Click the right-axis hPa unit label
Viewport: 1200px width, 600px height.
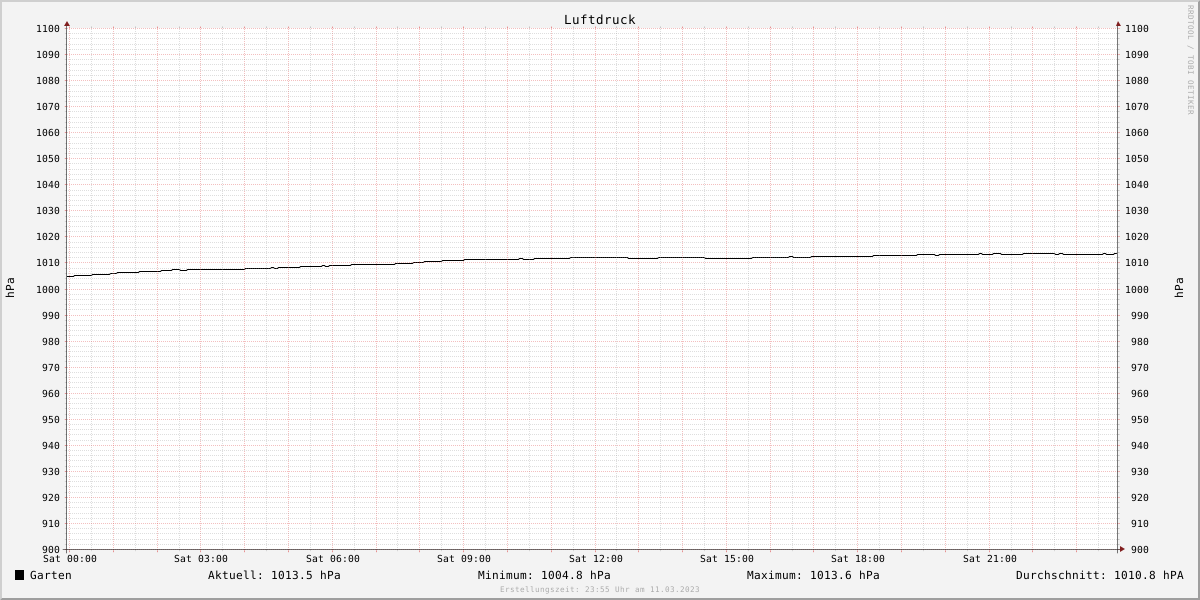point(1180,288)
